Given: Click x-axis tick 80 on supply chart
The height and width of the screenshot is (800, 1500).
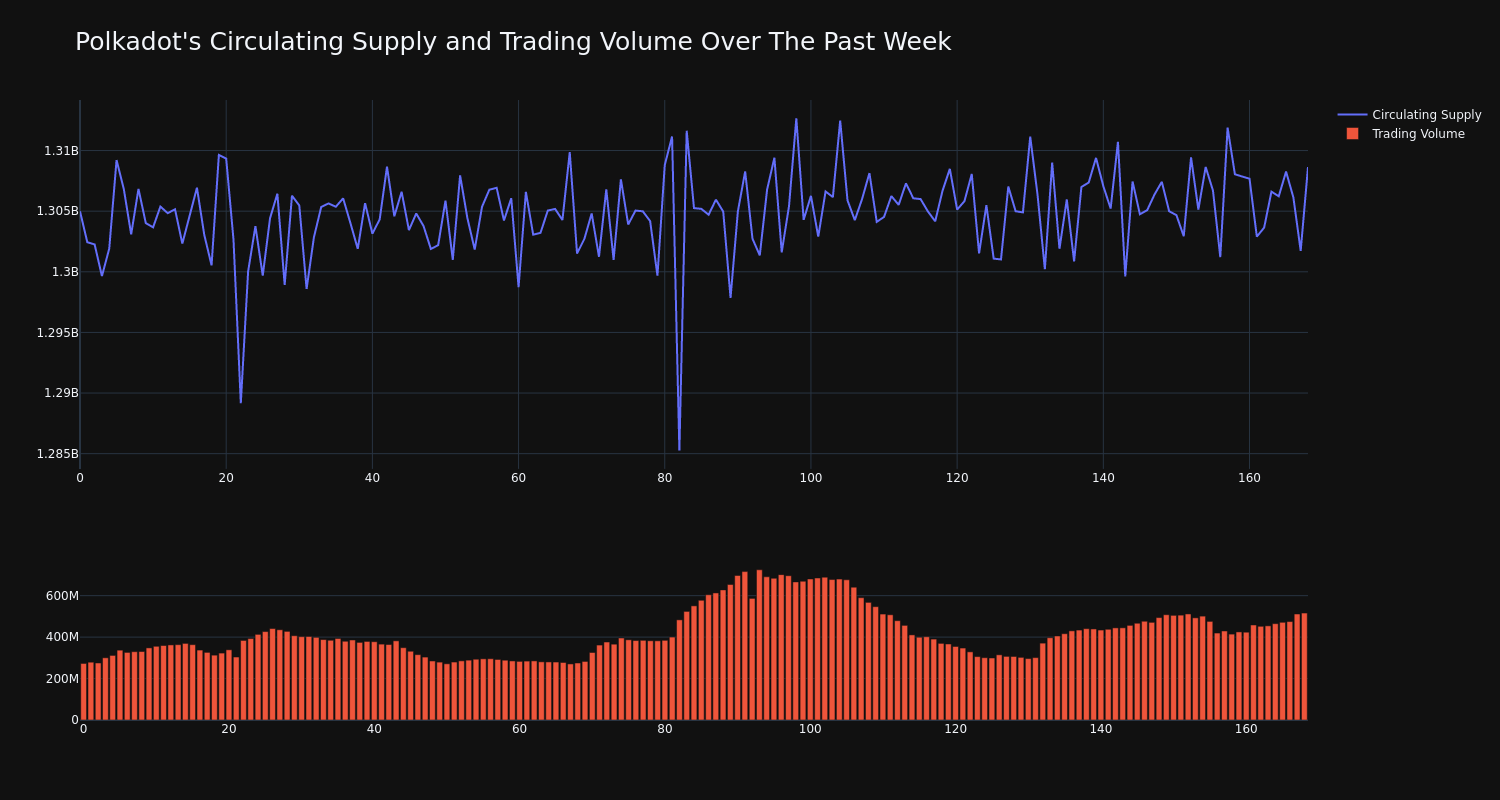Looking at the screenshot, I should click(x=665, y=478).
